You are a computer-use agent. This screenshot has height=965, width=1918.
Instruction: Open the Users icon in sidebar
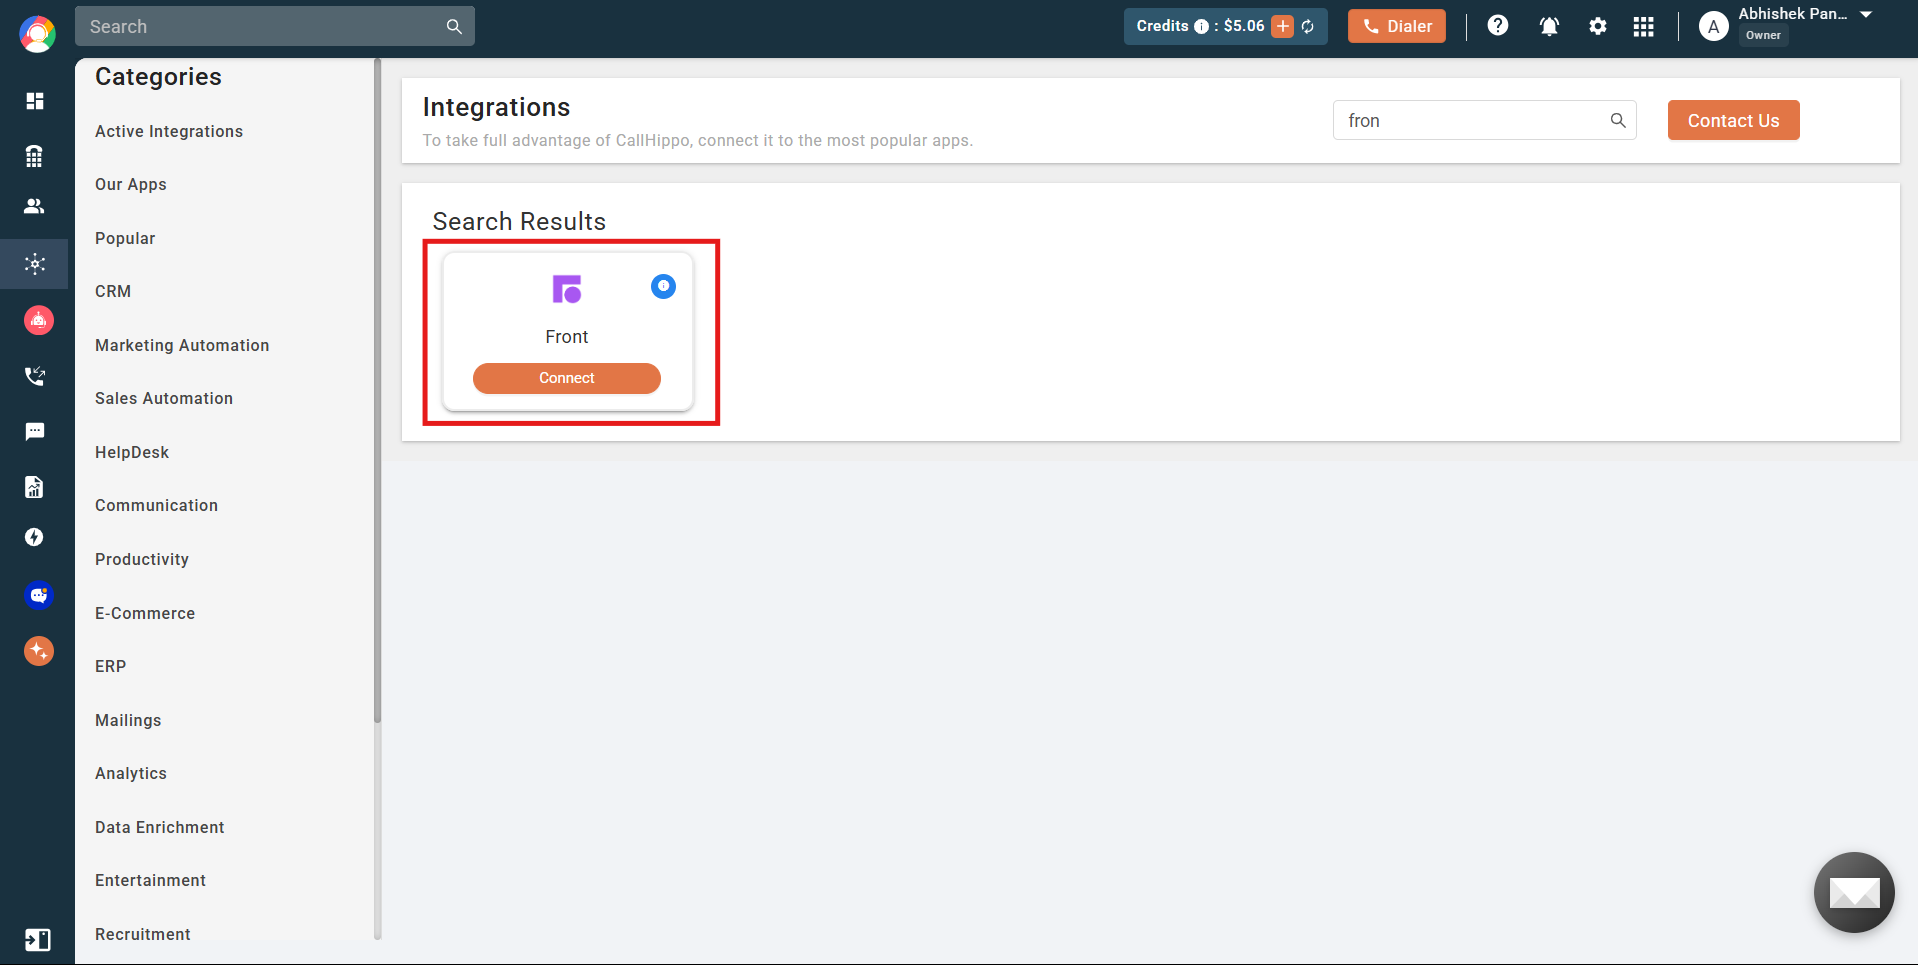point(35,206)
